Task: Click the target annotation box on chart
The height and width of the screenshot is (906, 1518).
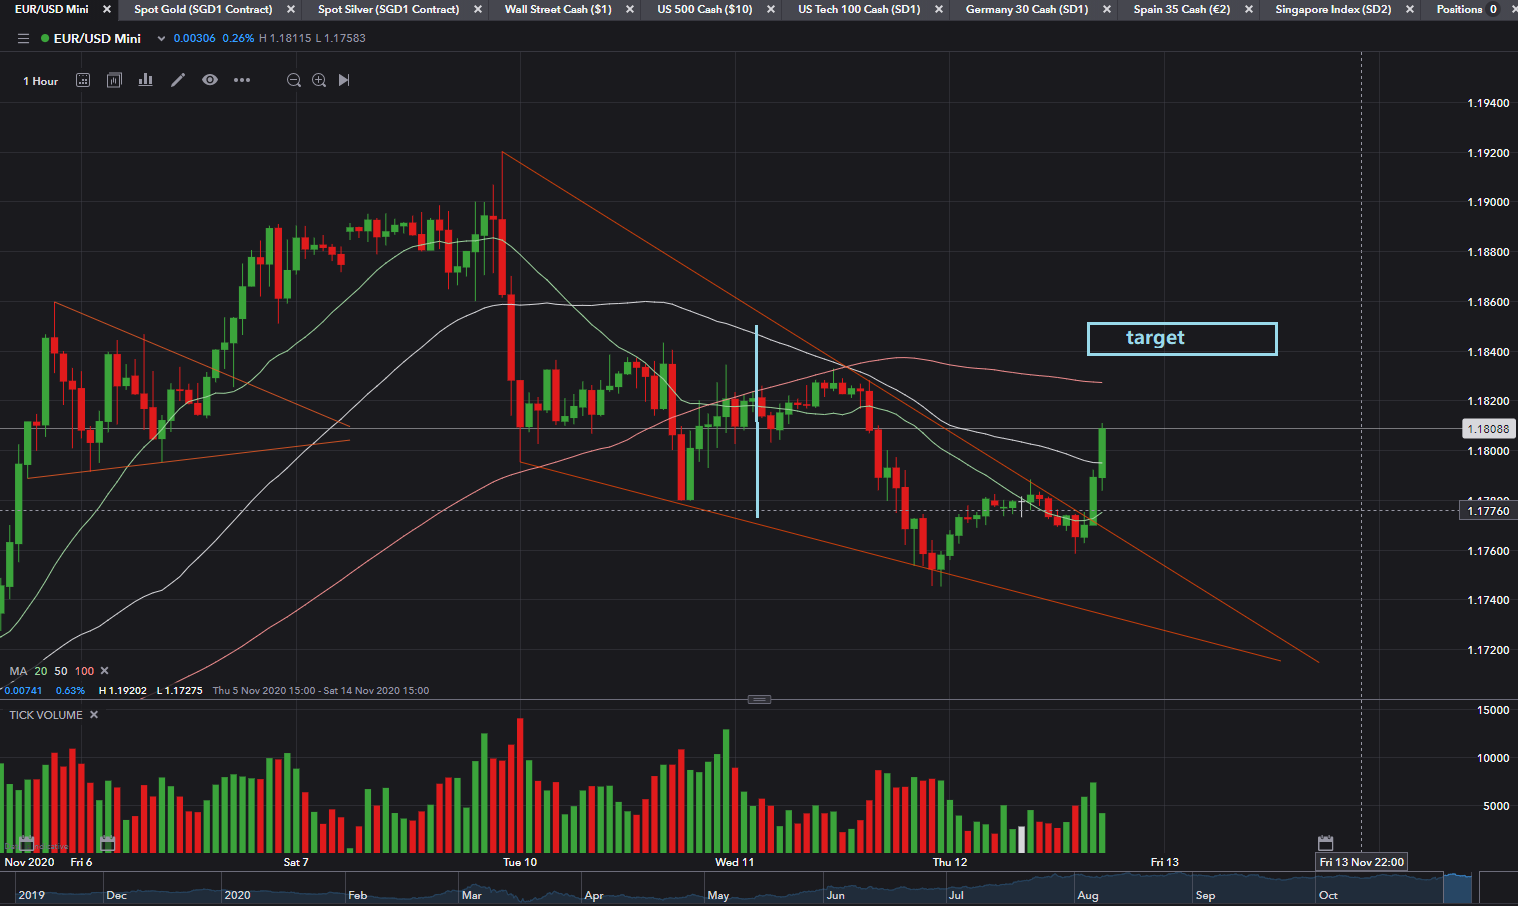Action: [x=1181, y=338]
